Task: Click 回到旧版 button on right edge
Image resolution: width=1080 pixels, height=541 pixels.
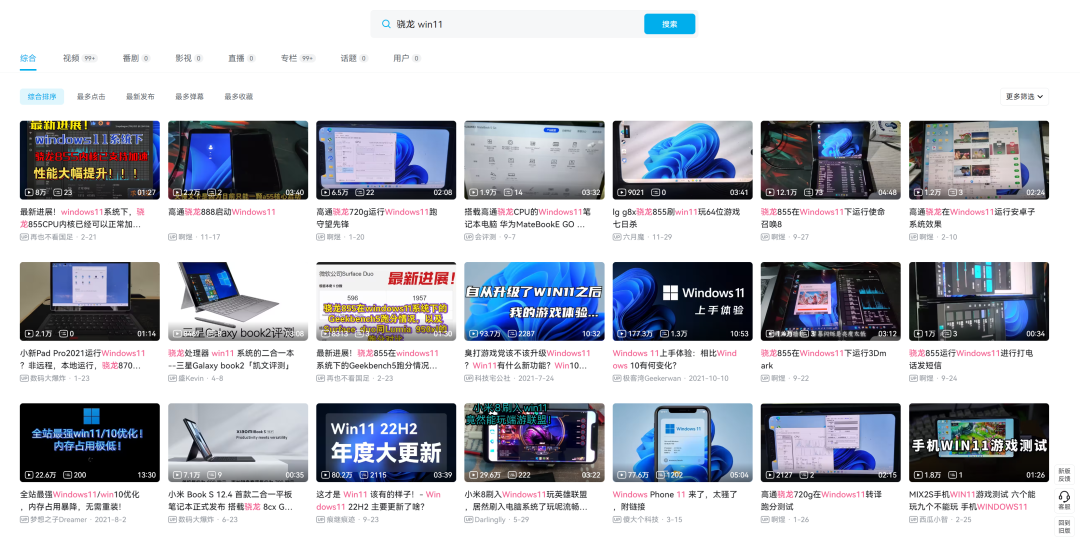Action: pyautogui.click(x=1064, y=527)
